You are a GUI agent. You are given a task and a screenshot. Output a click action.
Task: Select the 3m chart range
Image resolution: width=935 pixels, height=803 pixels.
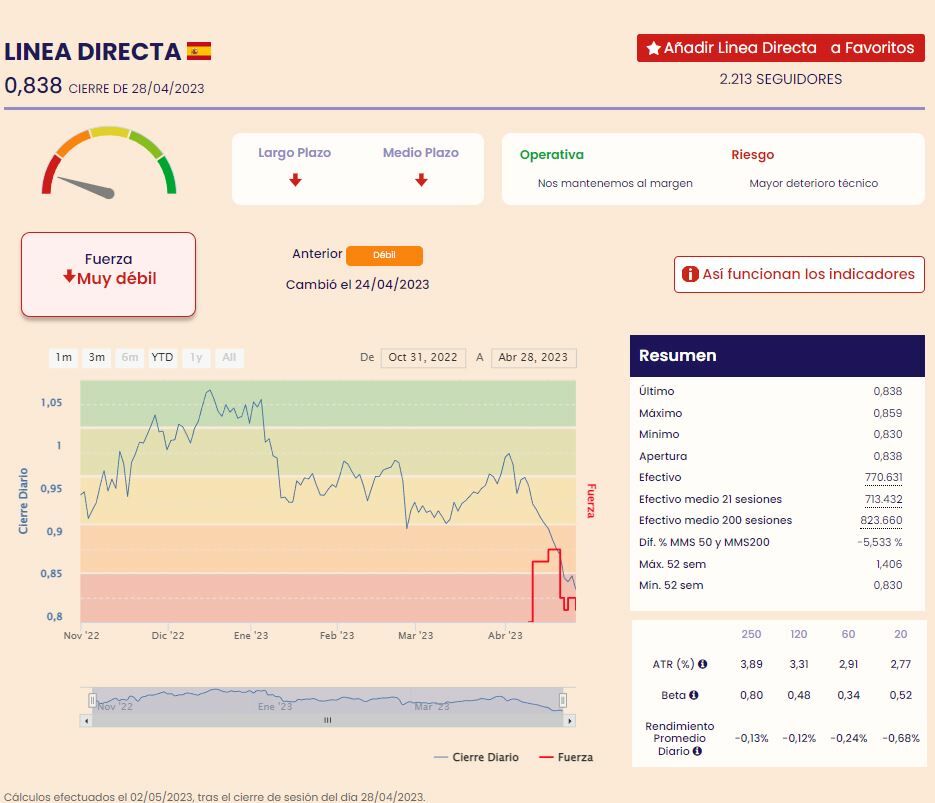(x=97, y=357)
